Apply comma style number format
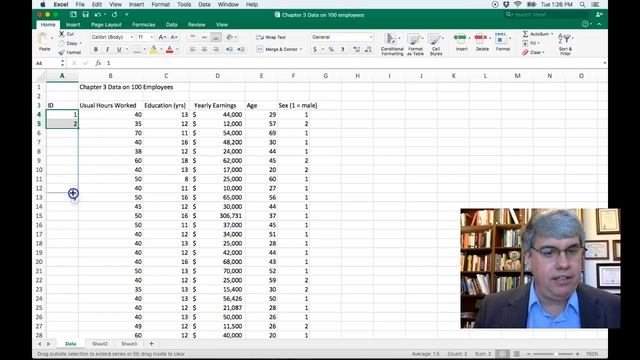 tap(343, 49)
